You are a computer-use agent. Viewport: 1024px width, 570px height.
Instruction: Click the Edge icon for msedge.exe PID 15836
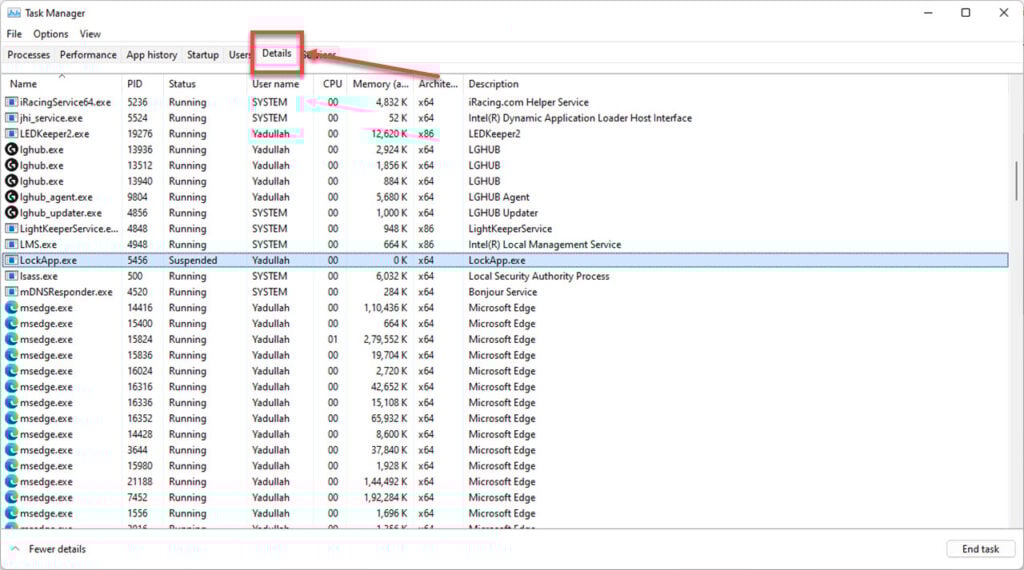tap(11, 355)
